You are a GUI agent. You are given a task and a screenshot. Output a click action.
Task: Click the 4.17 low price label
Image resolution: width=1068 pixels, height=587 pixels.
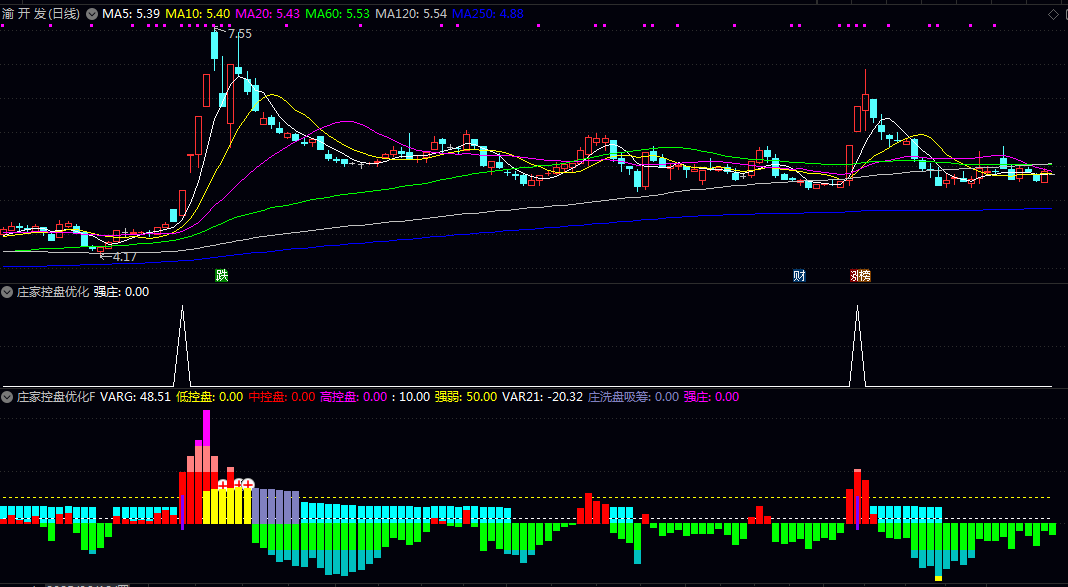tap(124, 257)
